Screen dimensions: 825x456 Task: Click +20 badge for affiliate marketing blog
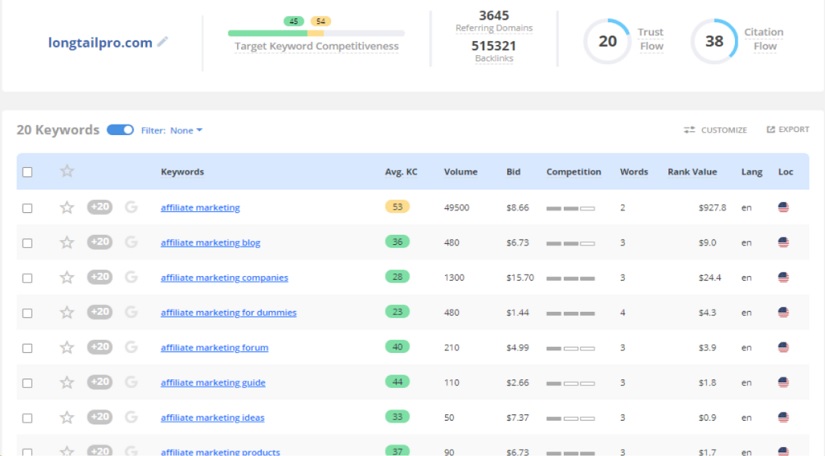click(x=99, y=242)
